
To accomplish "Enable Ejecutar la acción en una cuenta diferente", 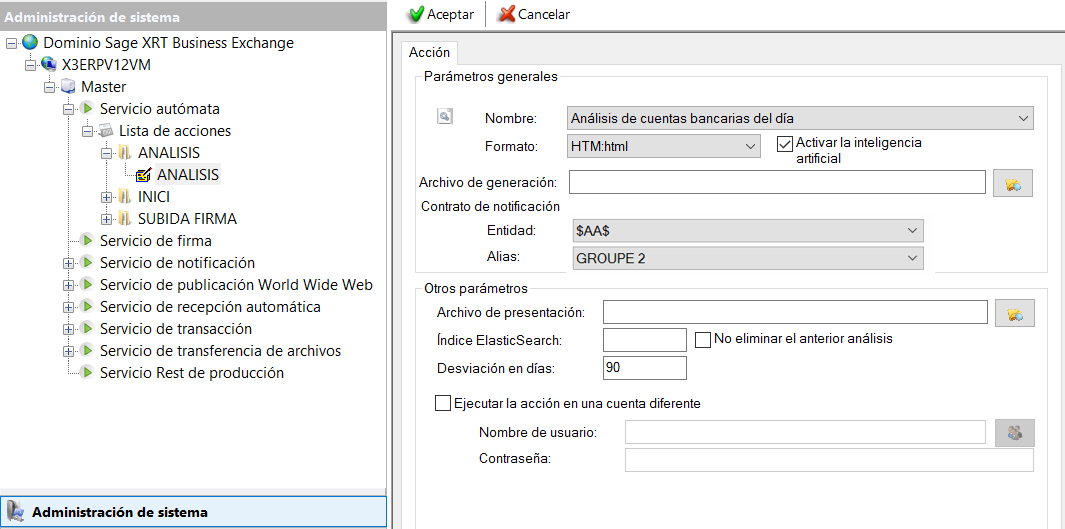I will point(443,404).
